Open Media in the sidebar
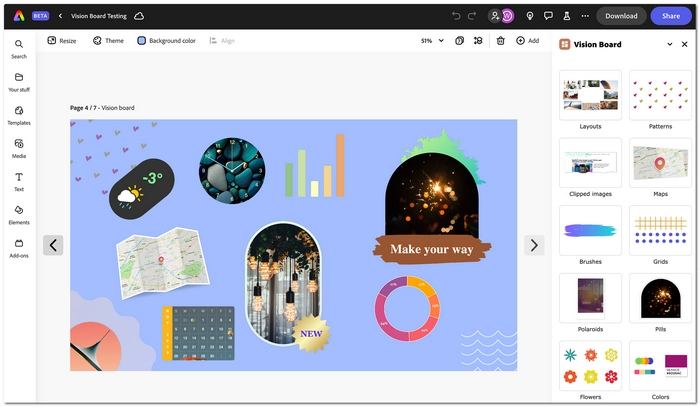700x407 pixels. [x=19, y=149]
